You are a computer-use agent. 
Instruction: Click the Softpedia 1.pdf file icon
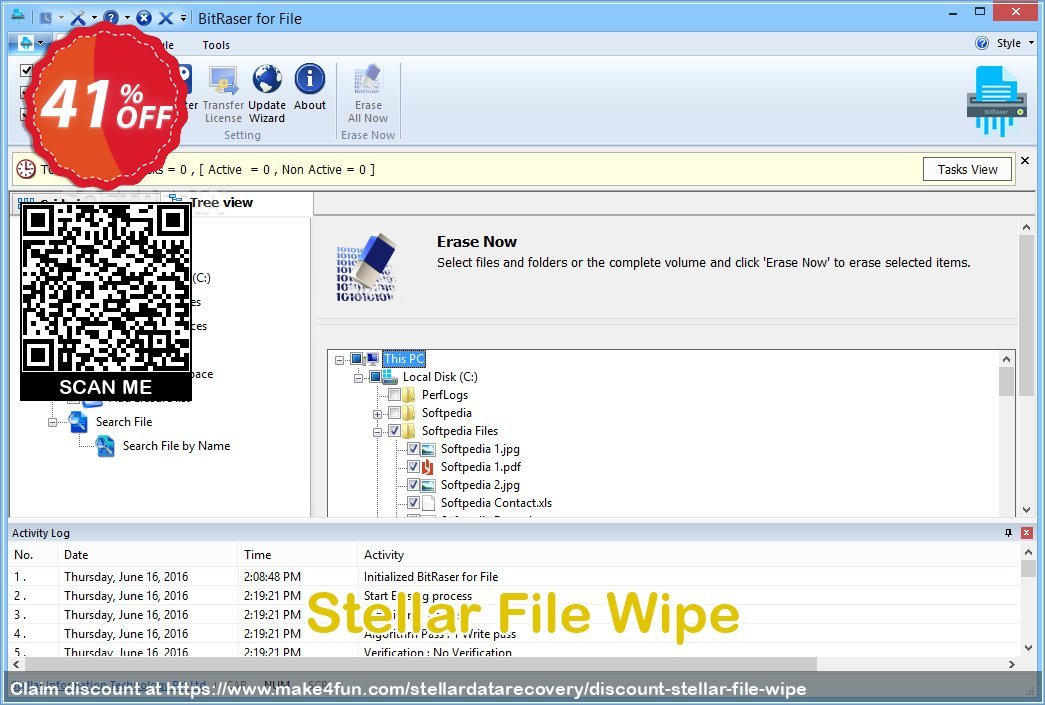point(428,467)
